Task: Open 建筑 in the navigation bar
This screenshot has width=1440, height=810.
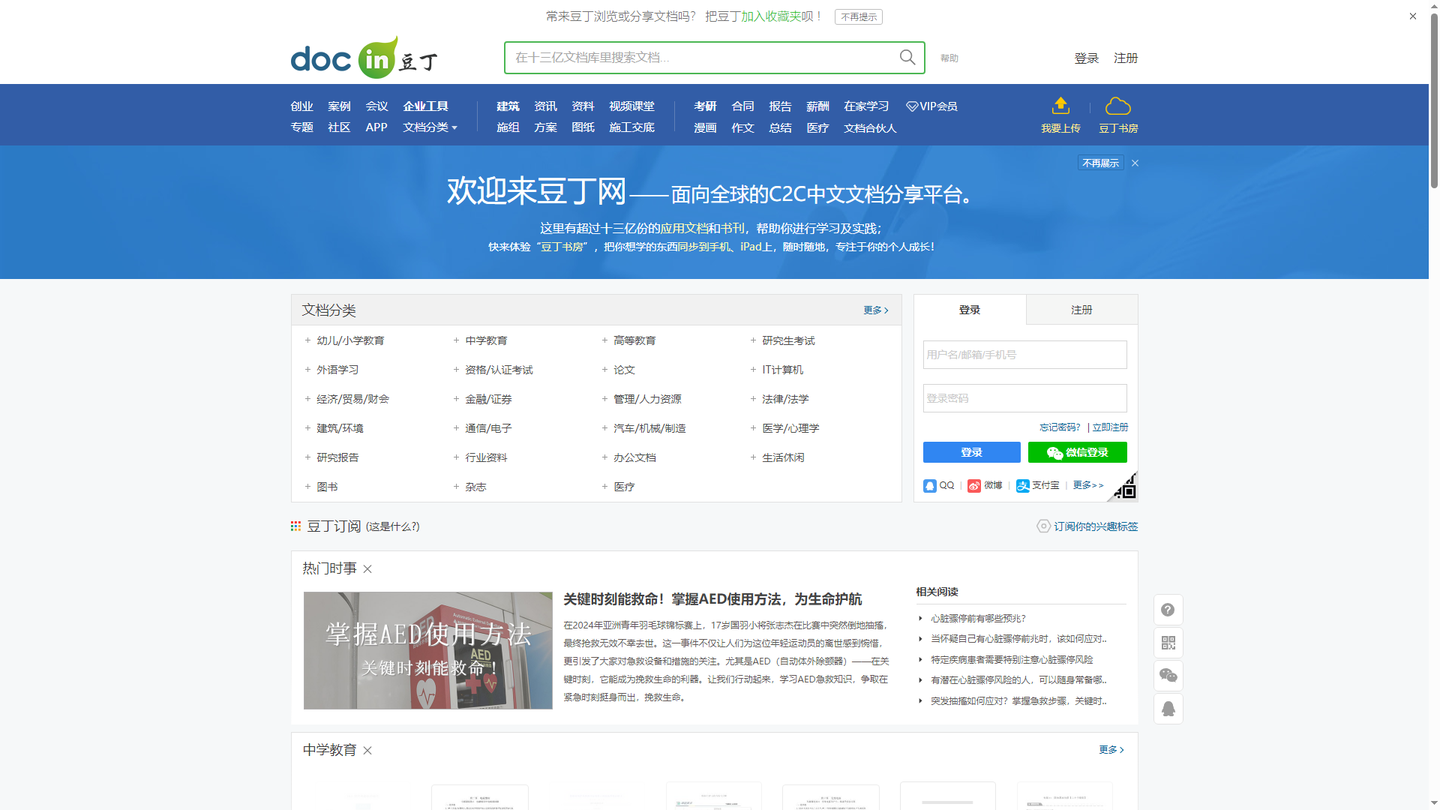Action: pos(508,106)
